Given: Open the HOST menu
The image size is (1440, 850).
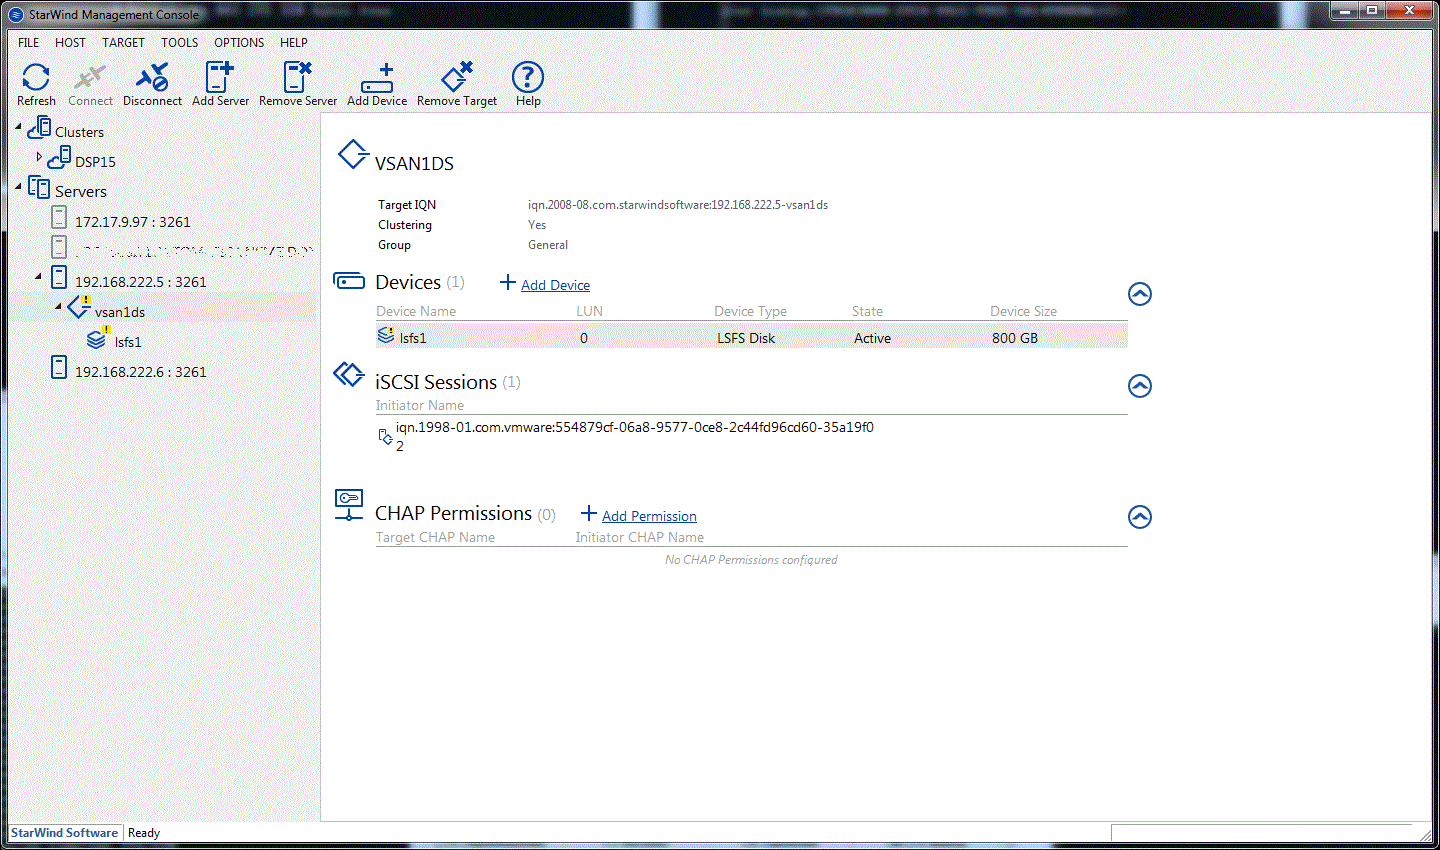Looking at the screenshot, I should (x=70, y=43).
